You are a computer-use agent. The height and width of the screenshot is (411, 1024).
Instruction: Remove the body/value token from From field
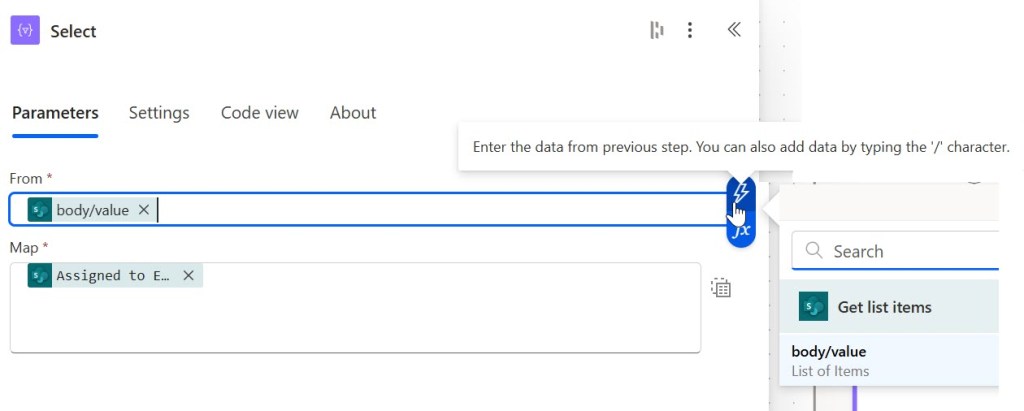(144, 210)
